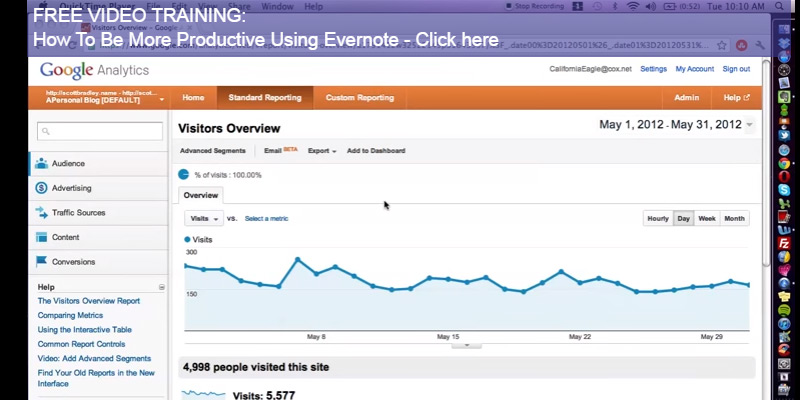
Task: Open the My Account link
Action: click(x=695, y=69)
